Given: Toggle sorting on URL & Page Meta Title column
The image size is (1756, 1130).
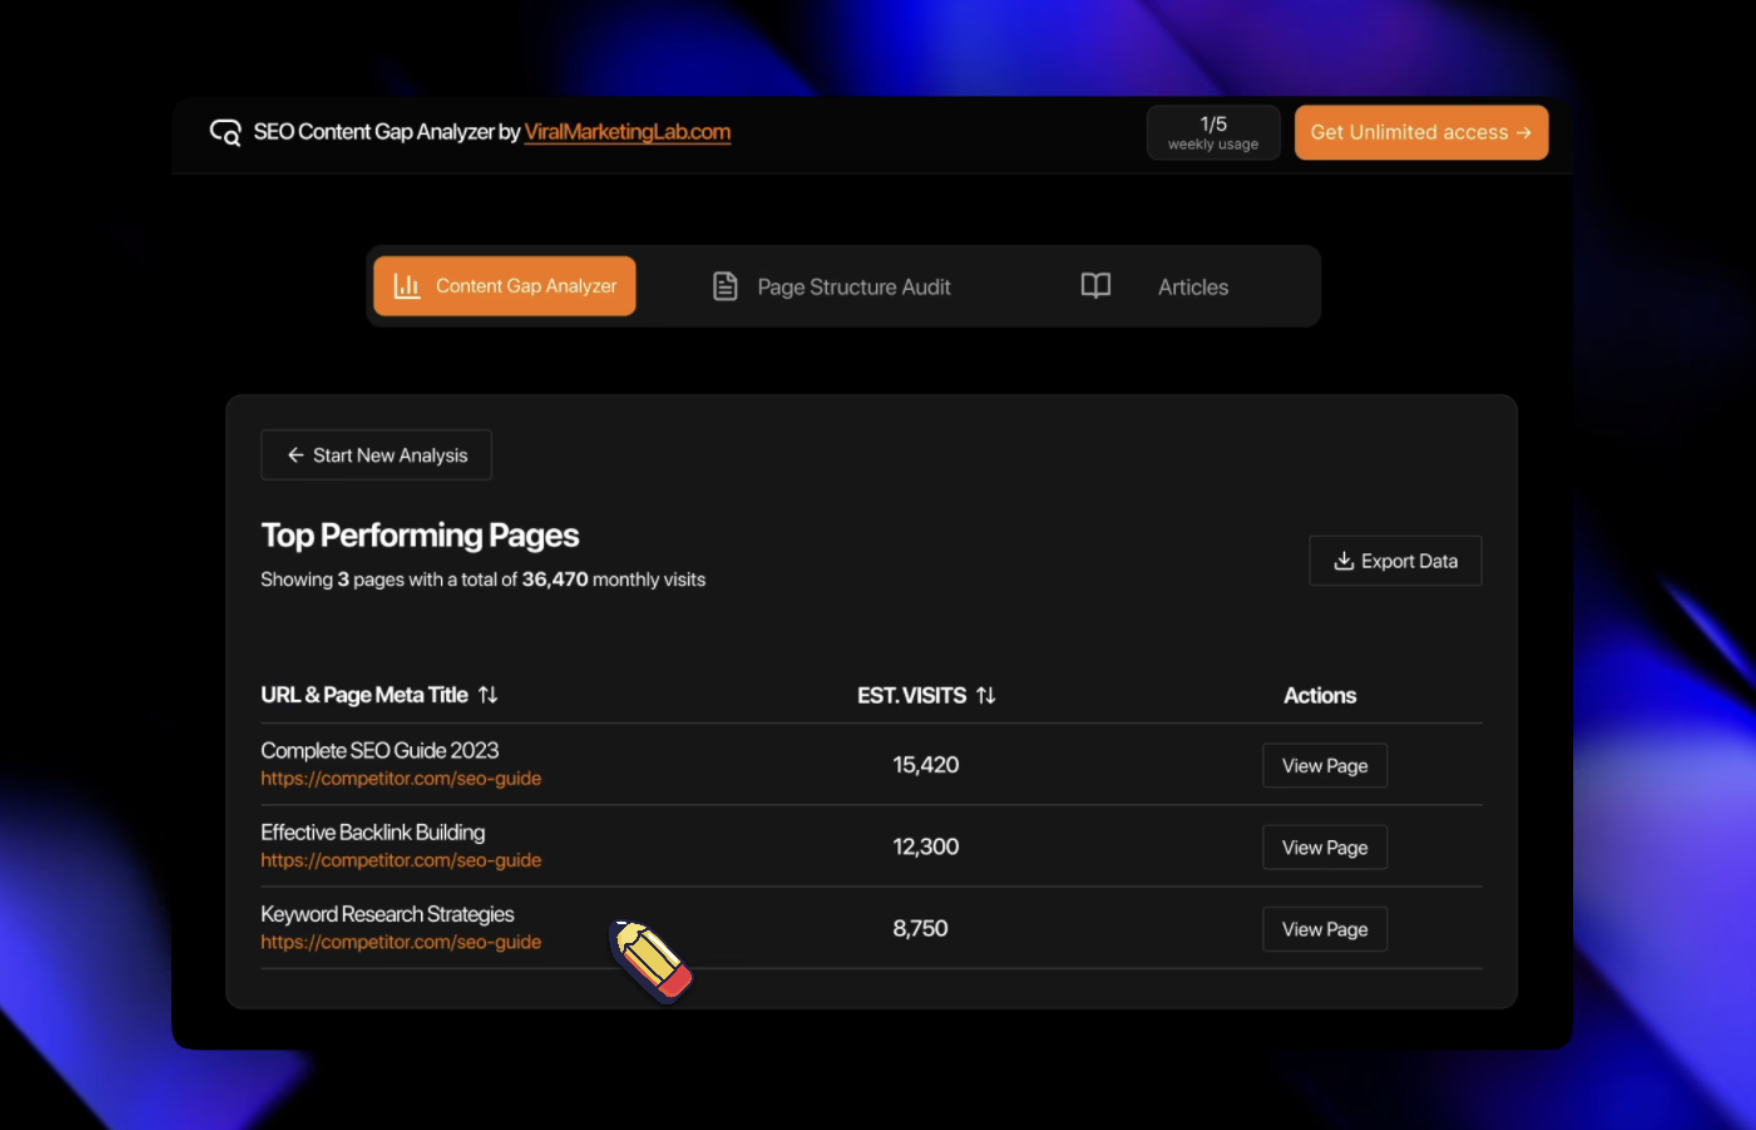Looking at the screenshot, I should pyautogui.click(x=488, y=694).
